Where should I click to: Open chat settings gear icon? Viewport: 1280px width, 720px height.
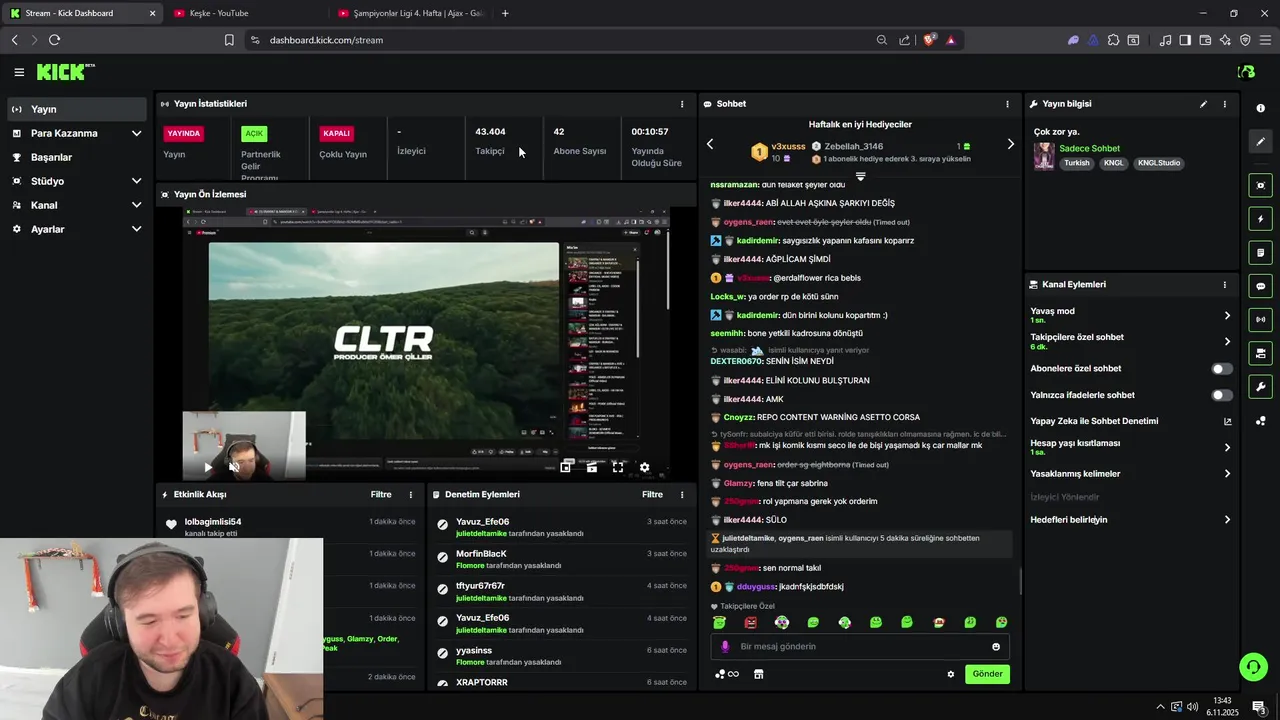click(951, 674)
